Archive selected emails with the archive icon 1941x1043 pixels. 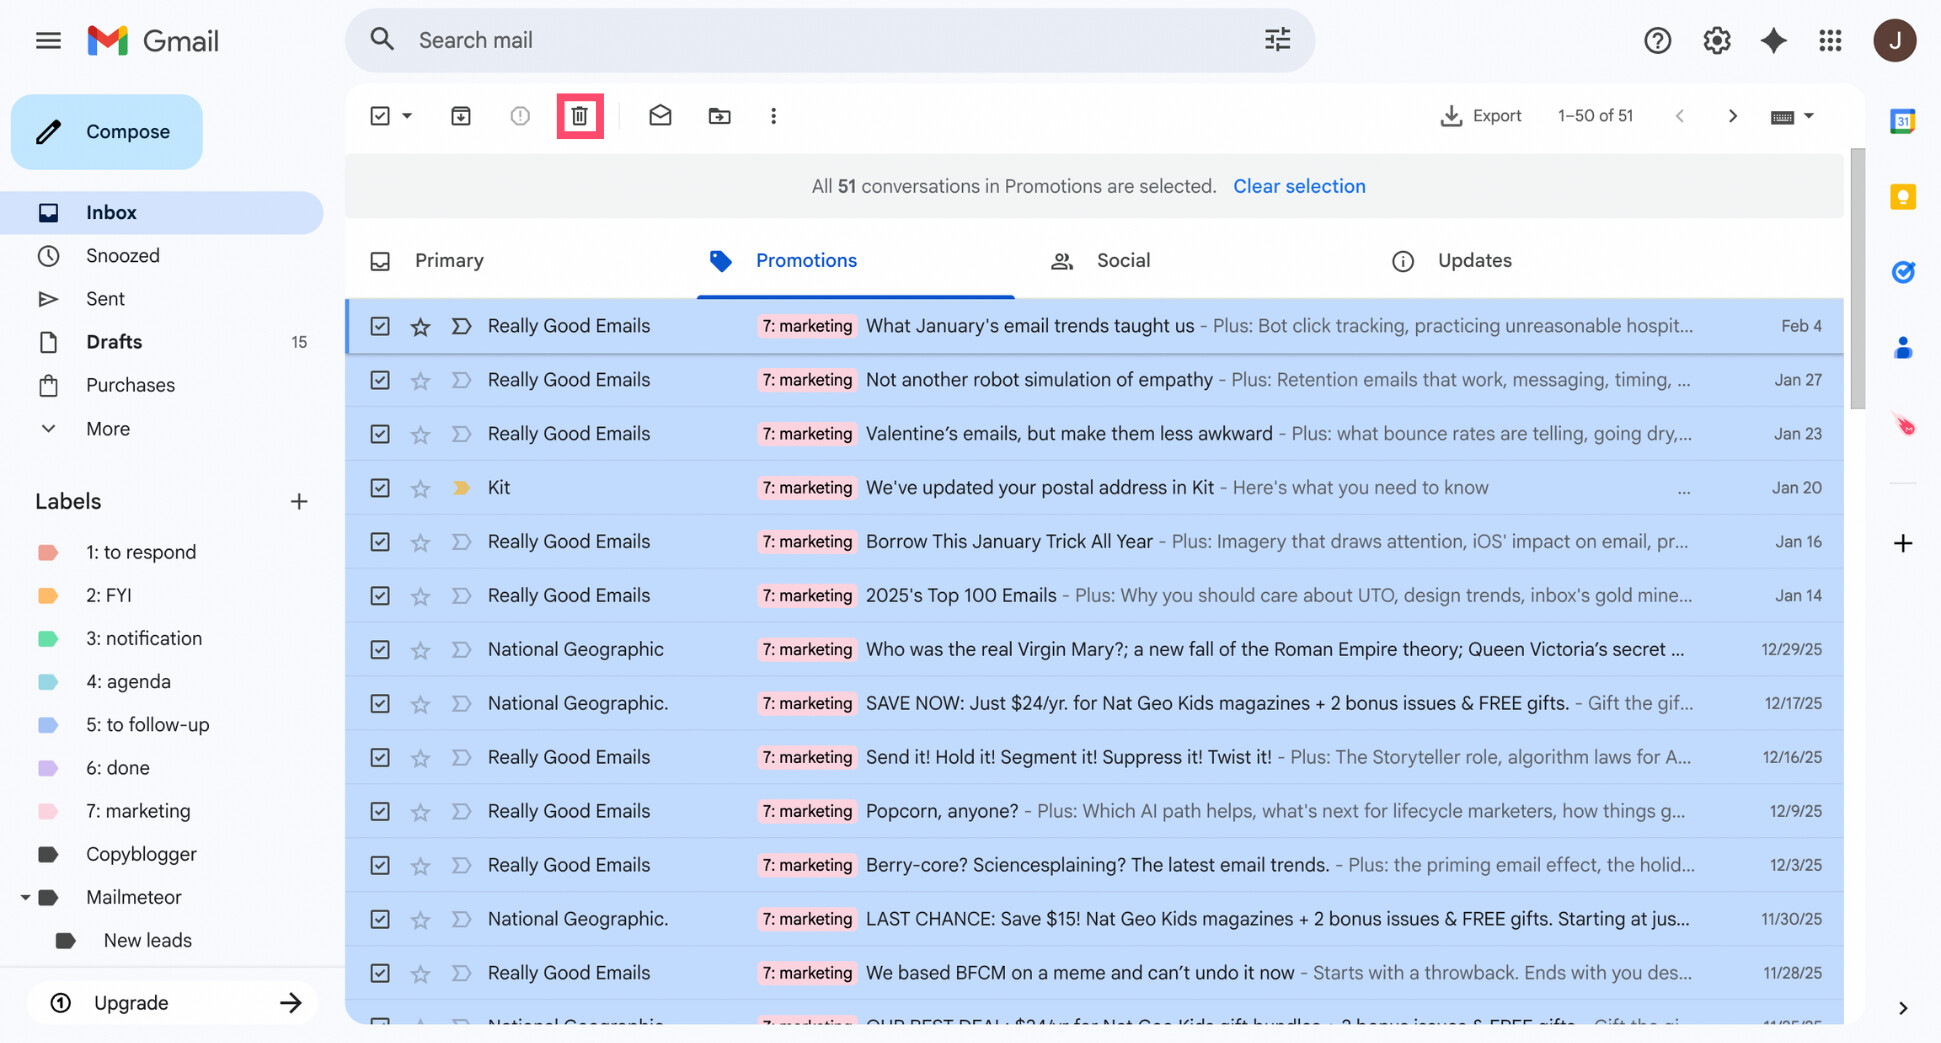pos(461,116)
